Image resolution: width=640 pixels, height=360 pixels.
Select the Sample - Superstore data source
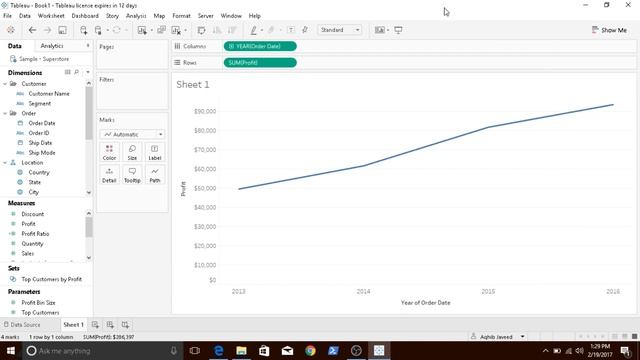pyautogui.click(x=44, y=59)
